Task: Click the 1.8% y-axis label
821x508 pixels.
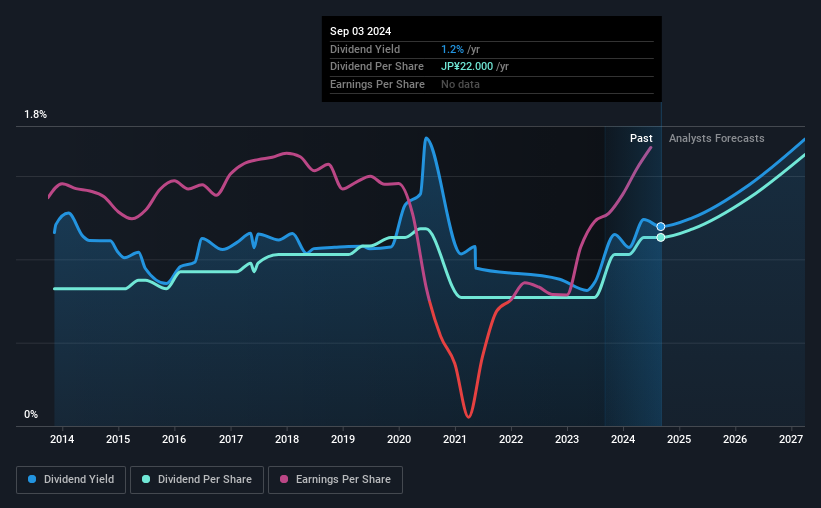Action: pos(35,115)
